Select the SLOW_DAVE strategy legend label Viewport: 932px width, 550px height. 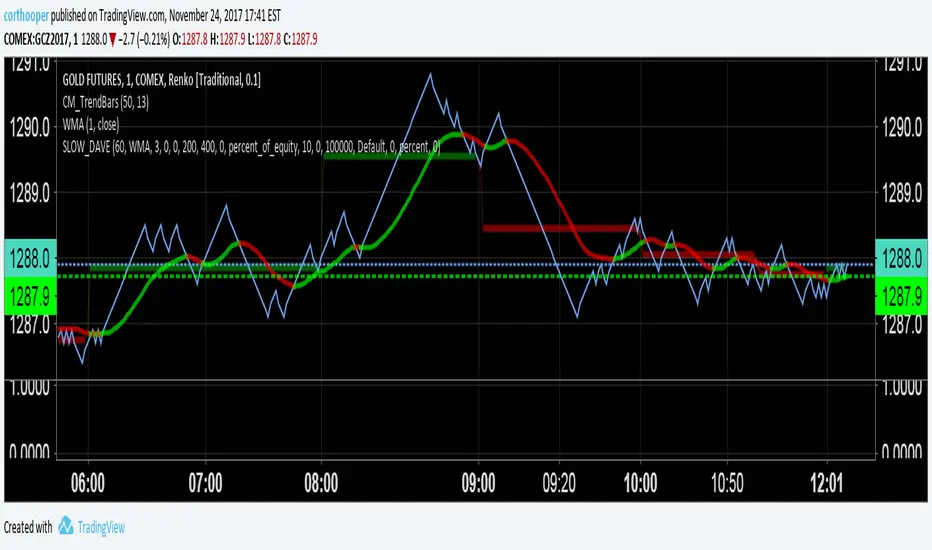click(251, 147)
